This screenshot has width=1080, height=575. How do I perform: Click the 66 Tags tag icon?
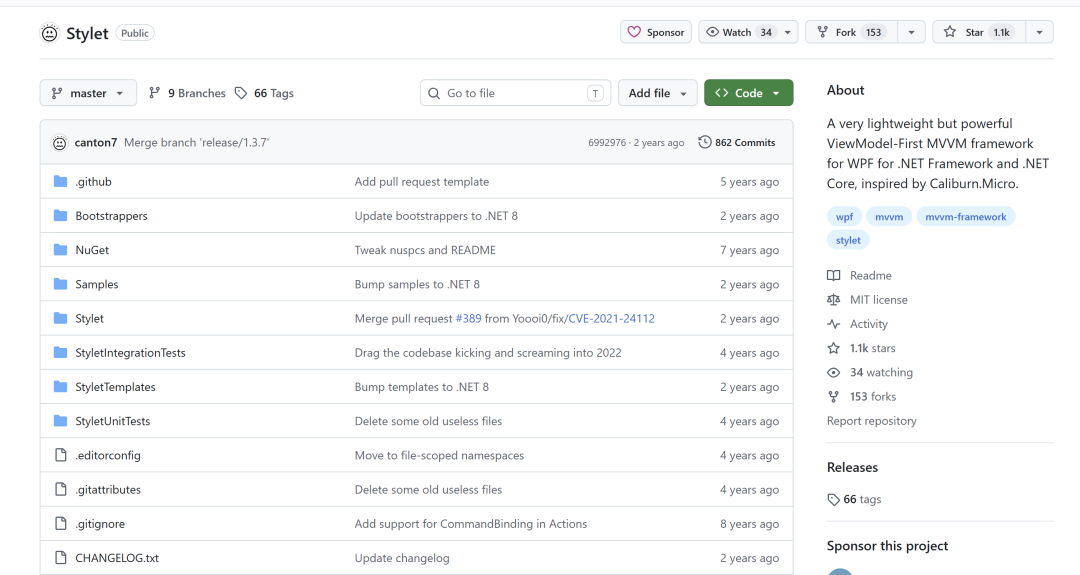(x=240, y=93)
